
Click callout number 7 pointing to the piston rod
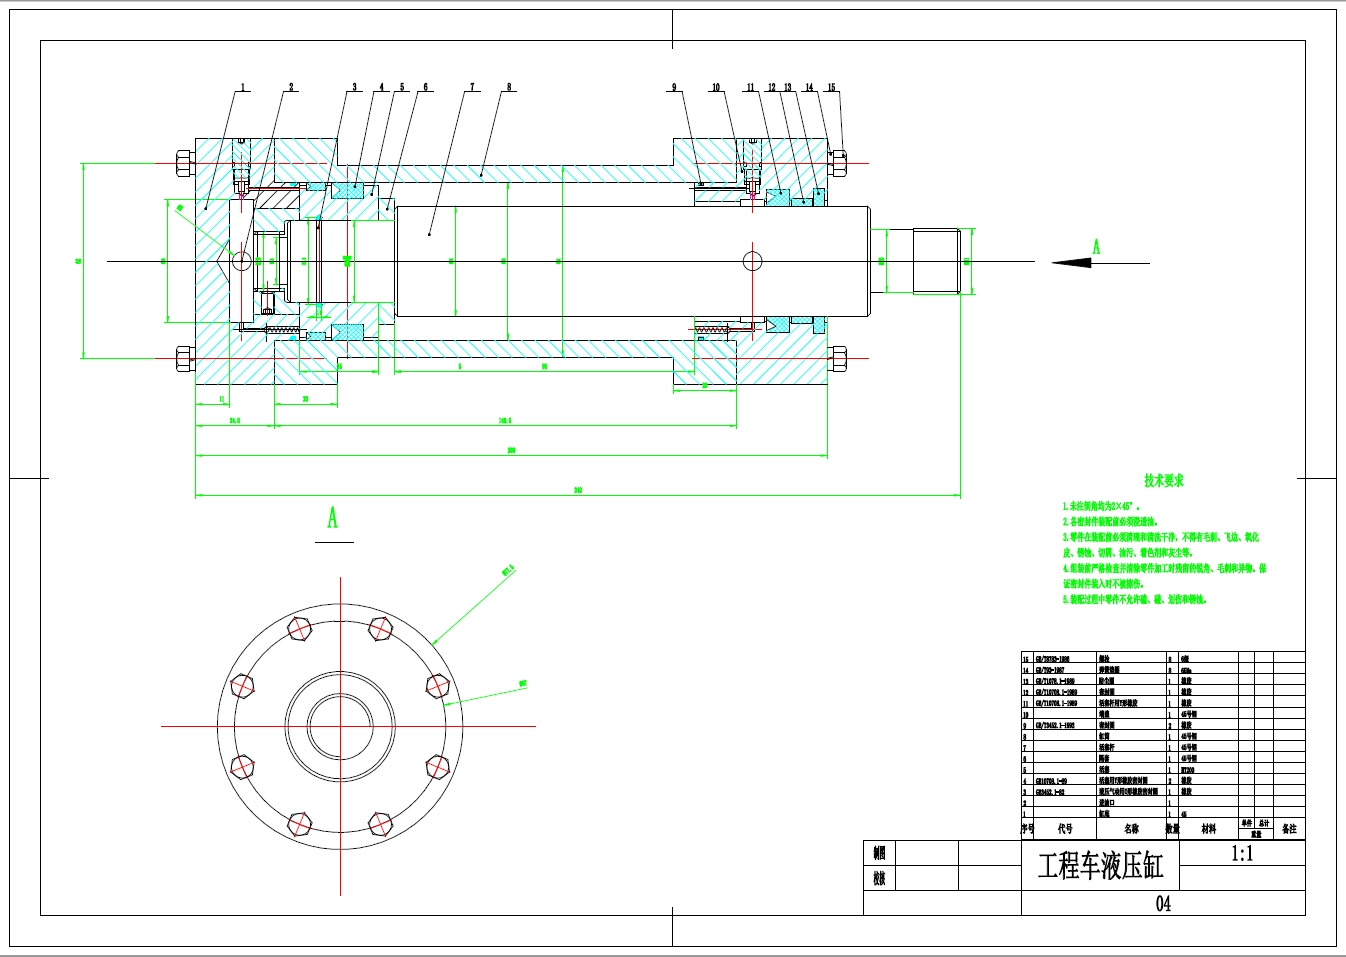tap(473, 87)
